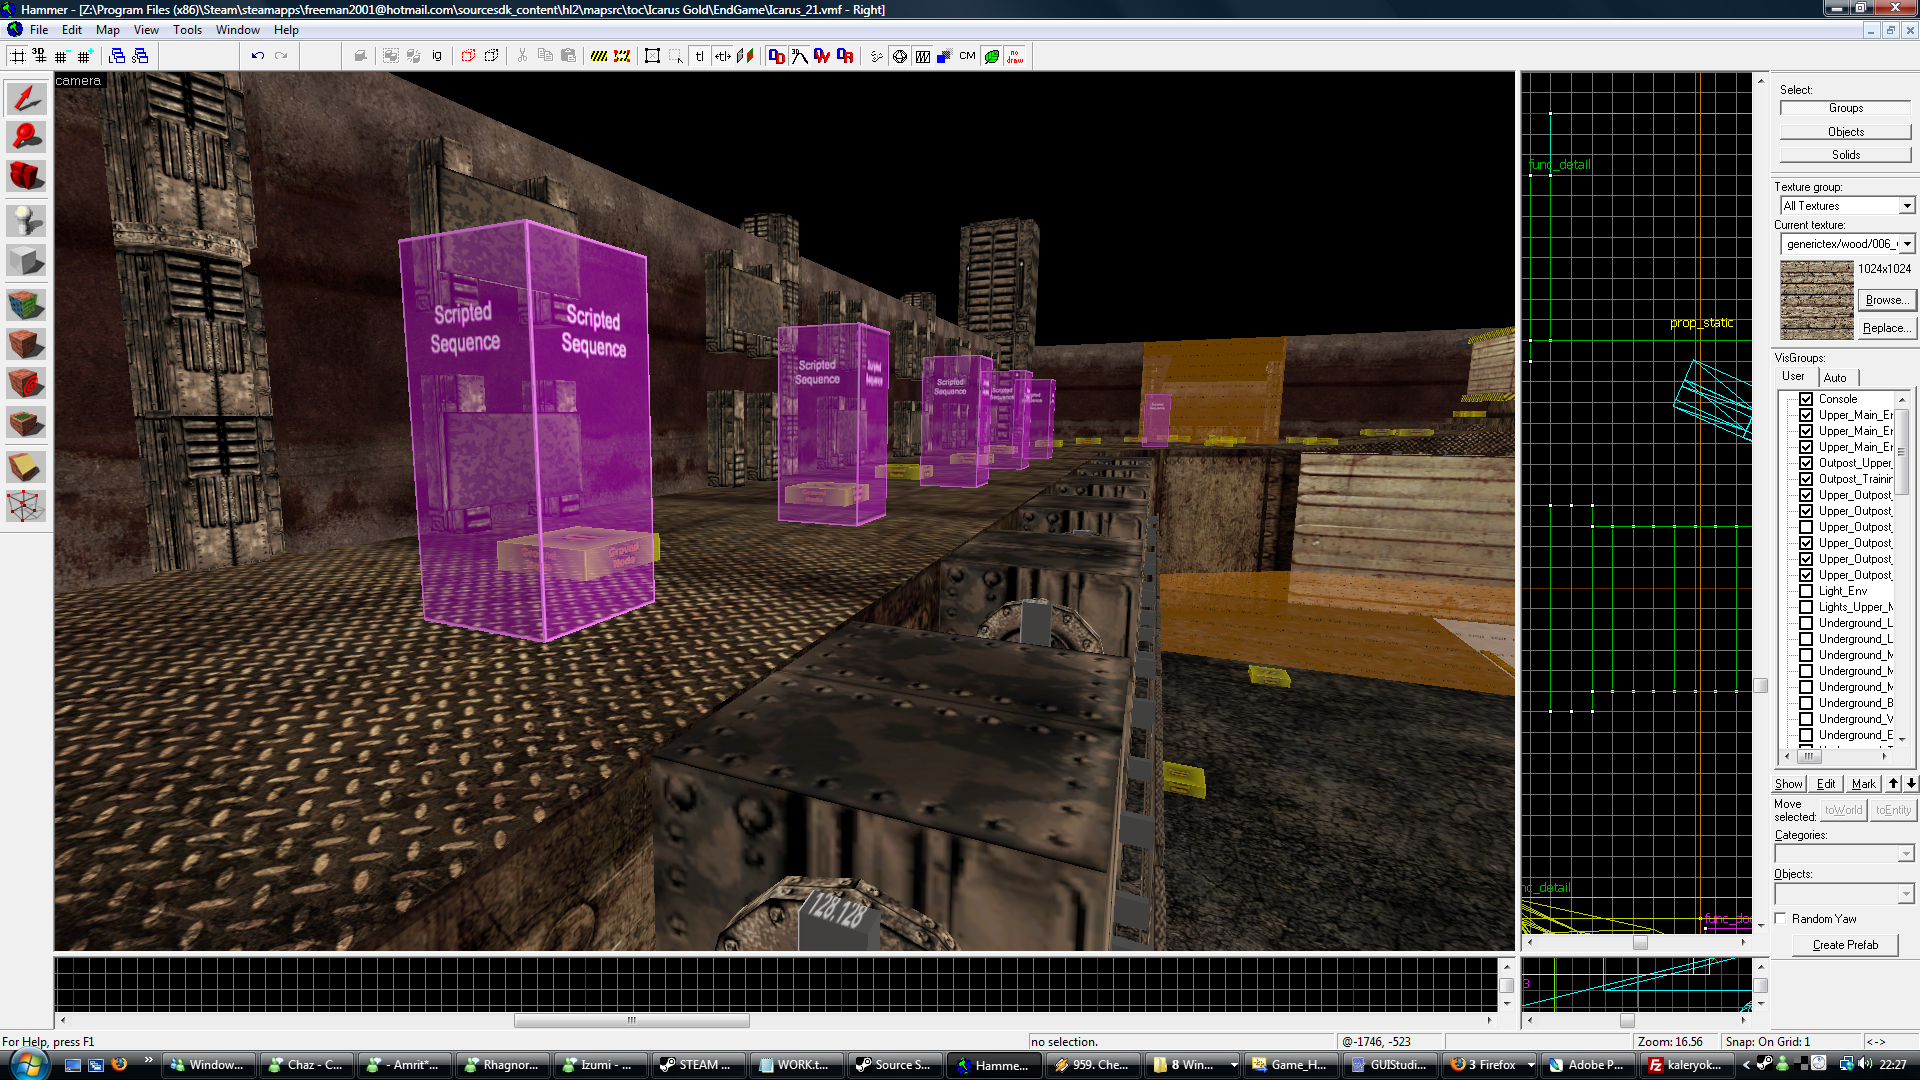
Task: Click the bottom 2D view horizontal scrollbar thumb
Action: pyautogui.click(x=631, y=1021)
